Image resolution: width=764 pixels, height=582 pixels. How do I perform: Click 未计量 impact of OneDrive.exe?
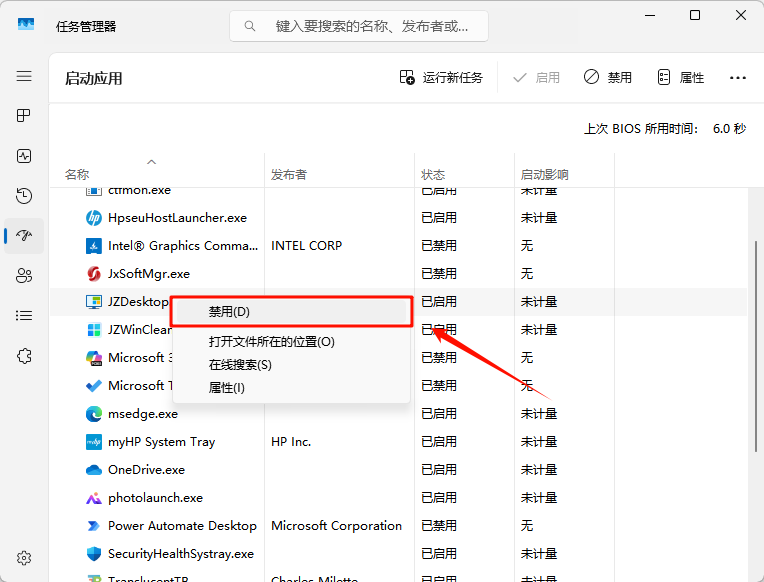click(538, 470)
